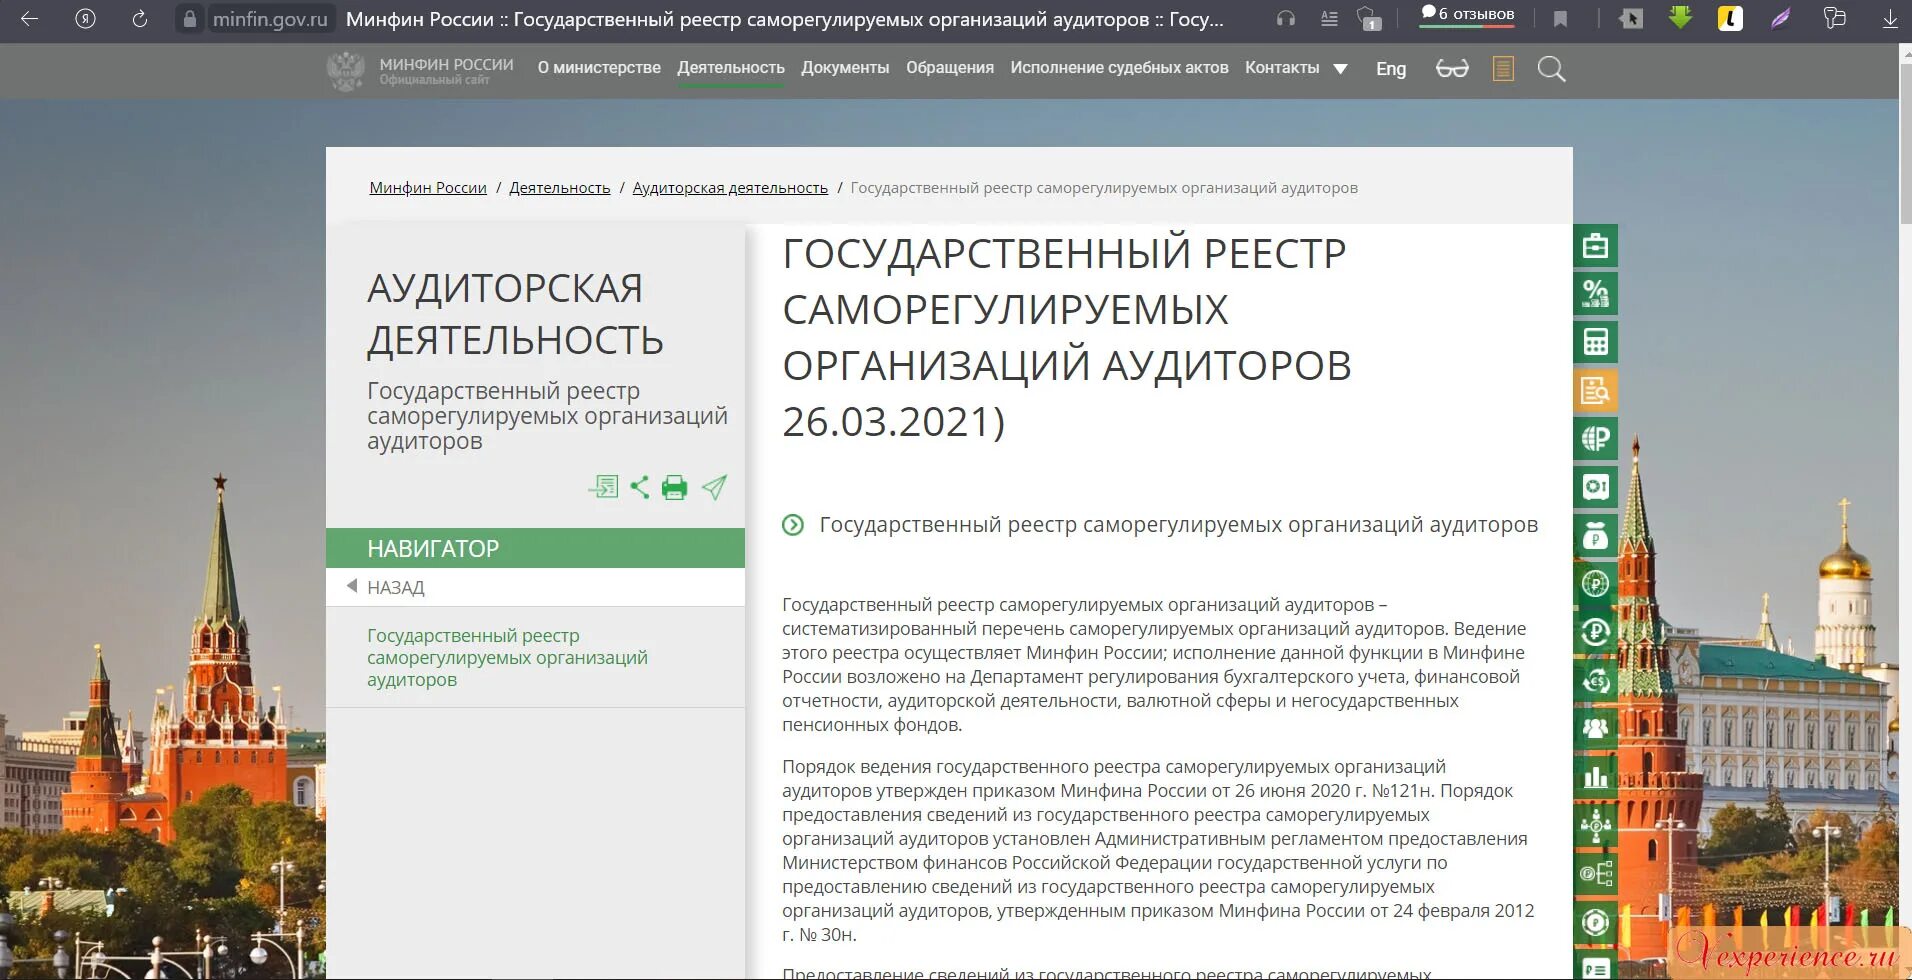
Task: Click the cursor-arrow extension icon
Action: (1631, 18)
